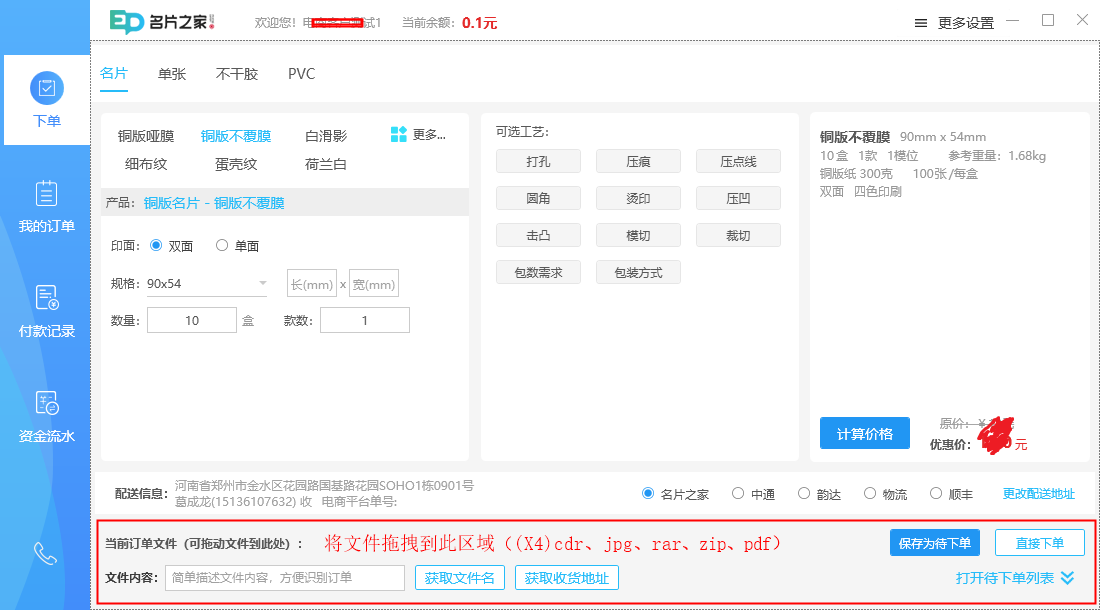This screenshot has width=1100, height=610.
Task: Select the 铜版不覆膜 material
Action: point(236,136)
